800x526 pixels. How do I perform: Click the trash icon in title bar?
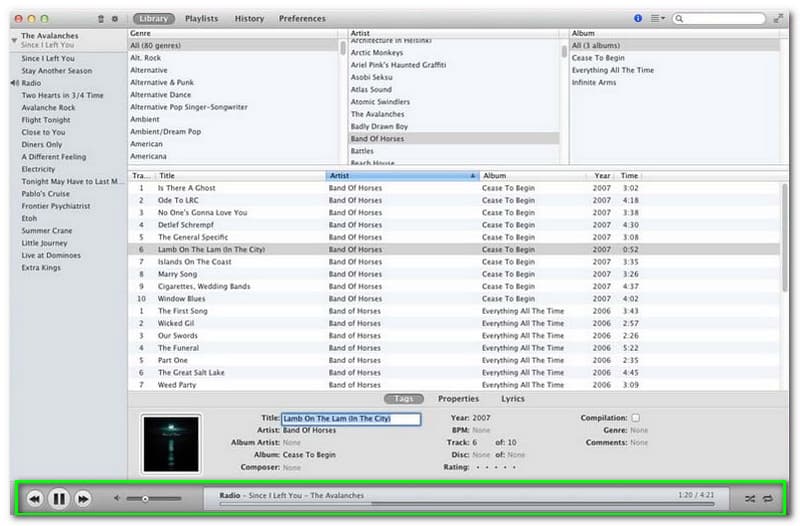pyautogui.click(x=100, y=19)
